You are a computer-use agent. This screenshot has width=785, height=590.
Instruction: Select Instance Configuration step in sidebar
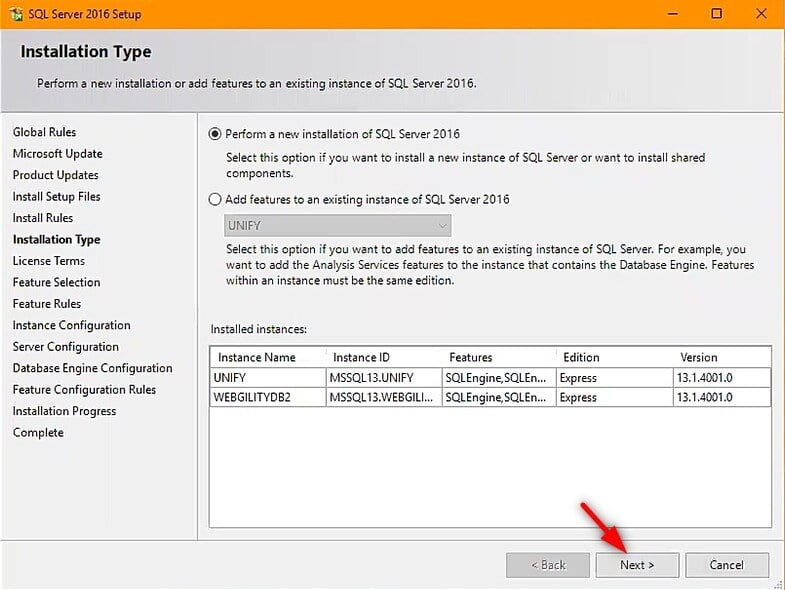coord(72,326)
